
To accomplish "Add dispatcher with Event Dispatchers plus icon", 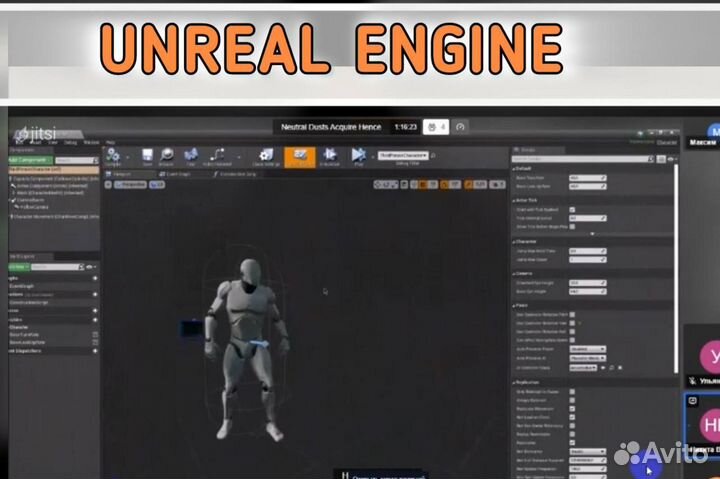I will click(95, 351).
